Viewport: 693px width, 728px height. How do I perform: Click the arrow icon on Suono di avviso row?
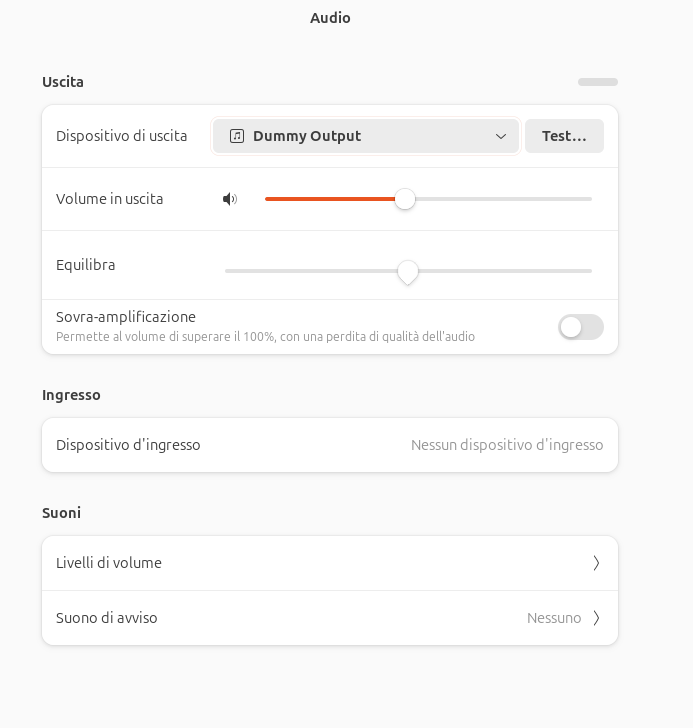click(x=596, y=618)
